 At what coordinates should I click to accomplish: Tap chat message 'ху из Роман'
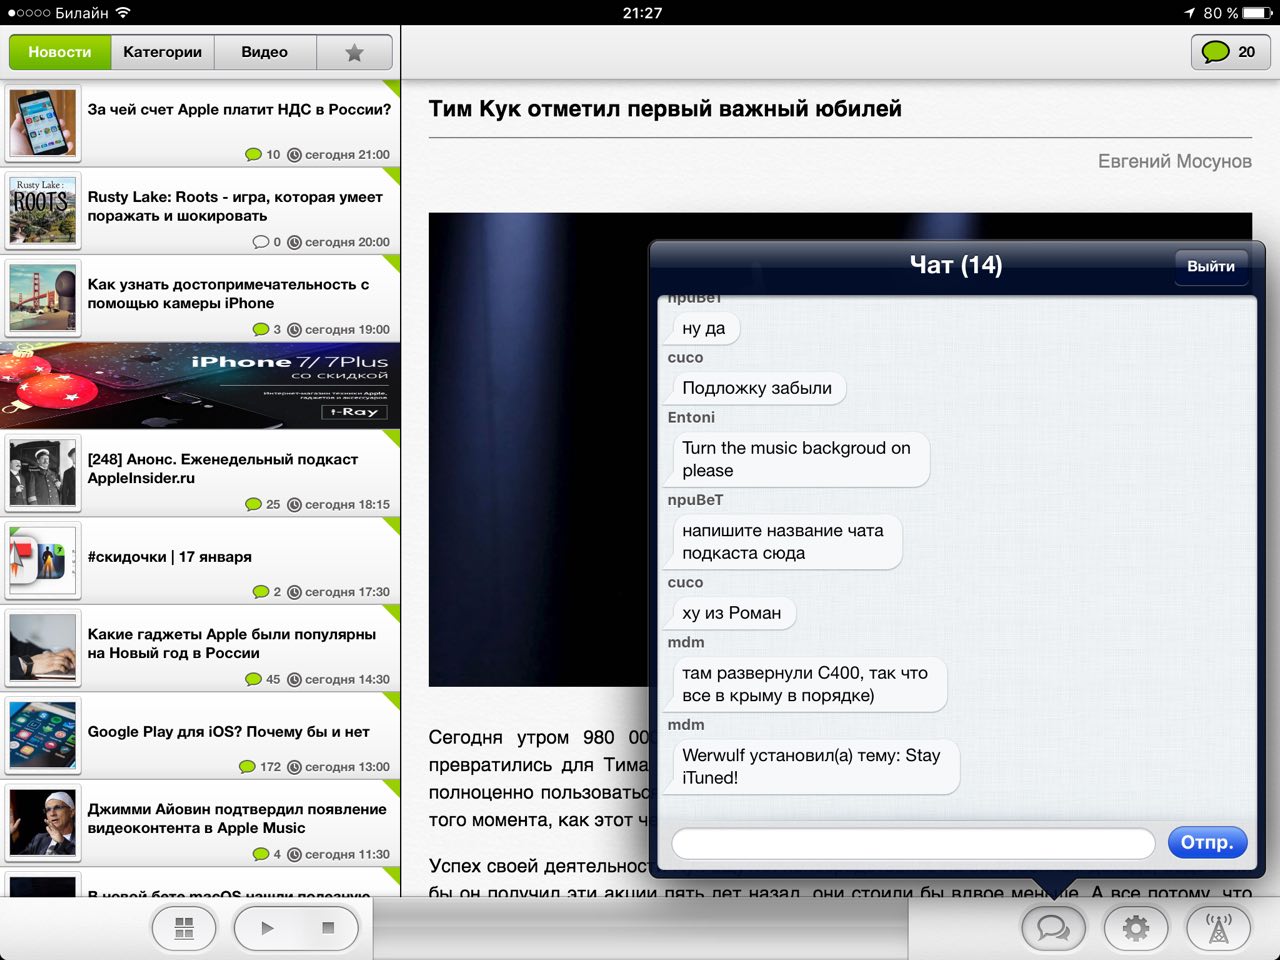point(732,613)
